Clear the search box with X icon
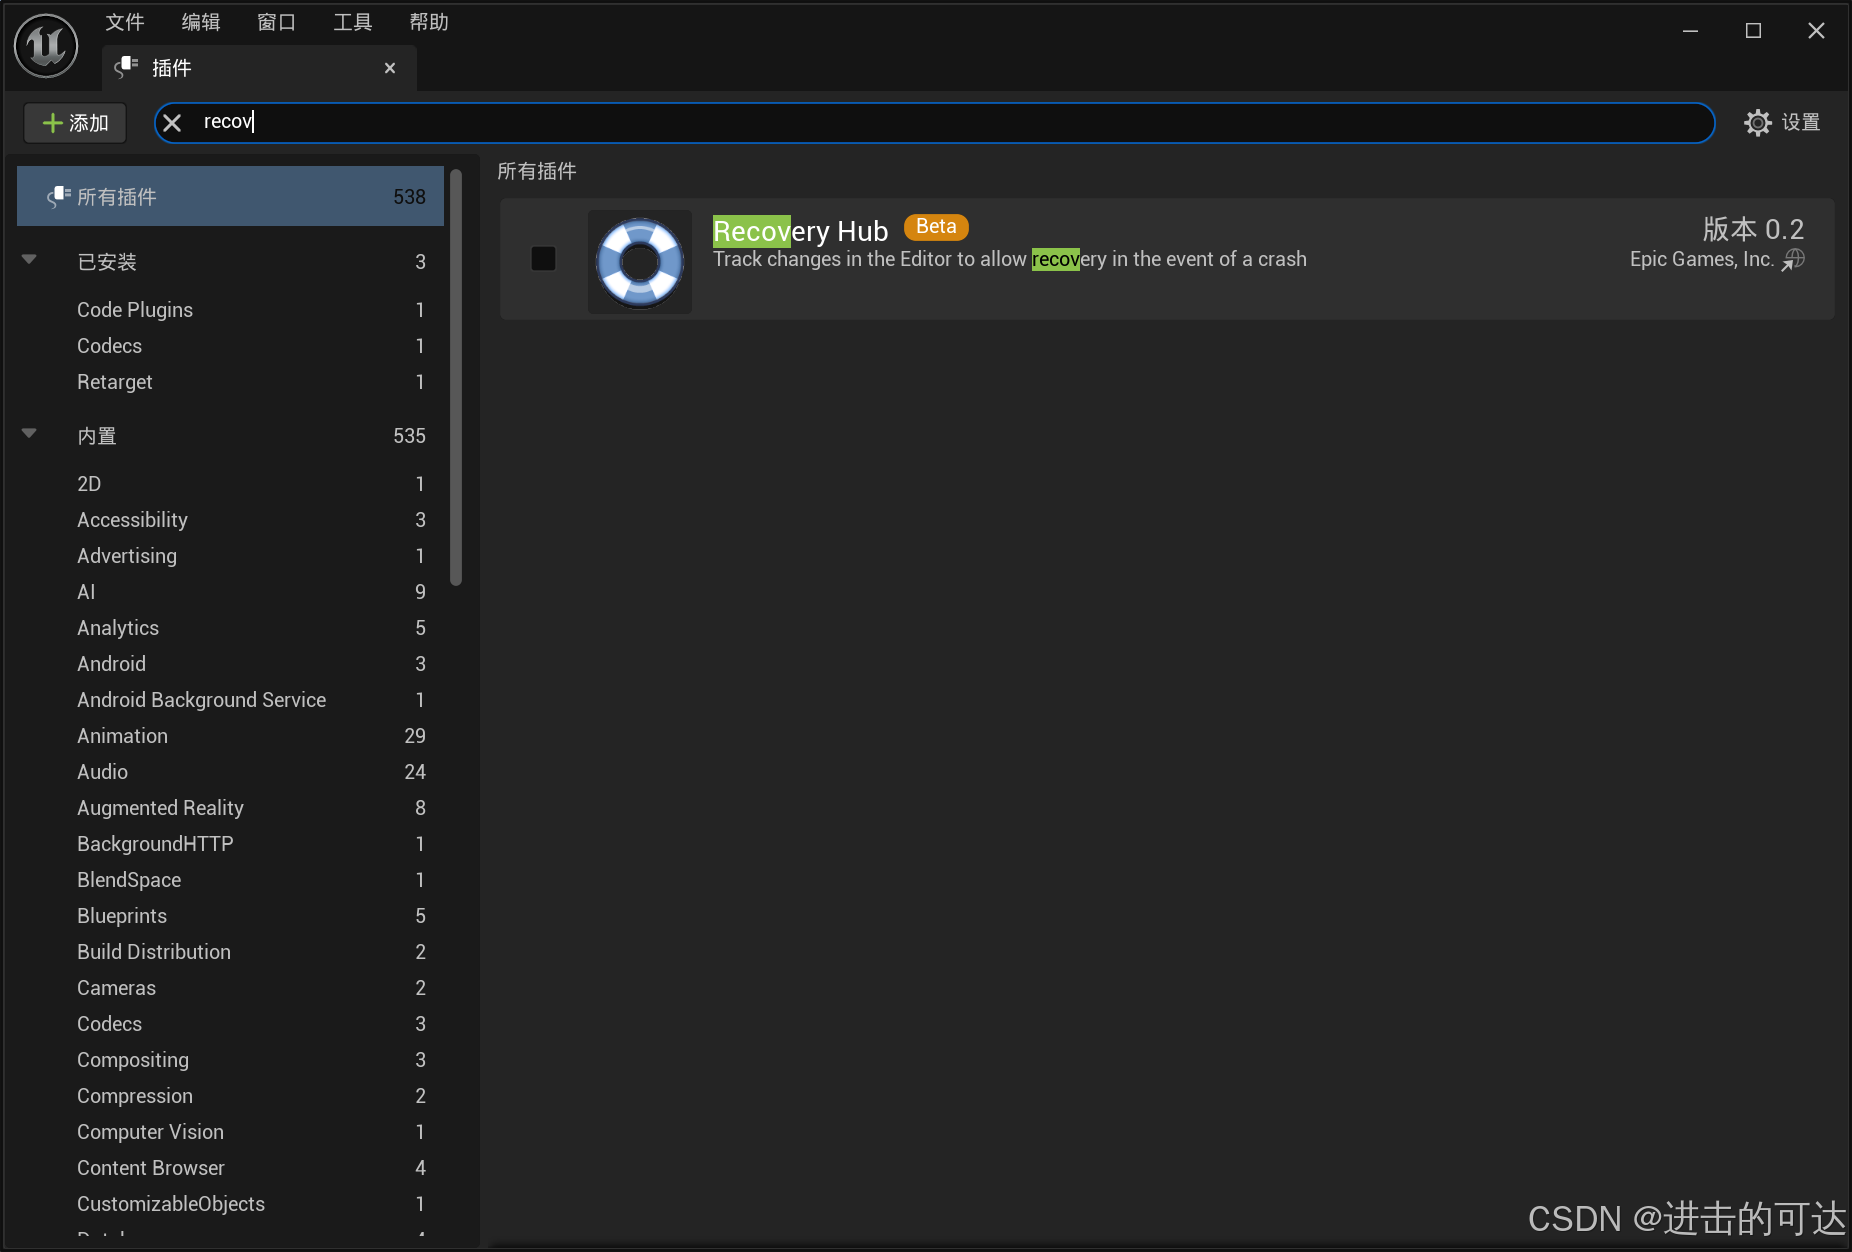Screen dimensions: 1852x1252 tap(172, 123)
